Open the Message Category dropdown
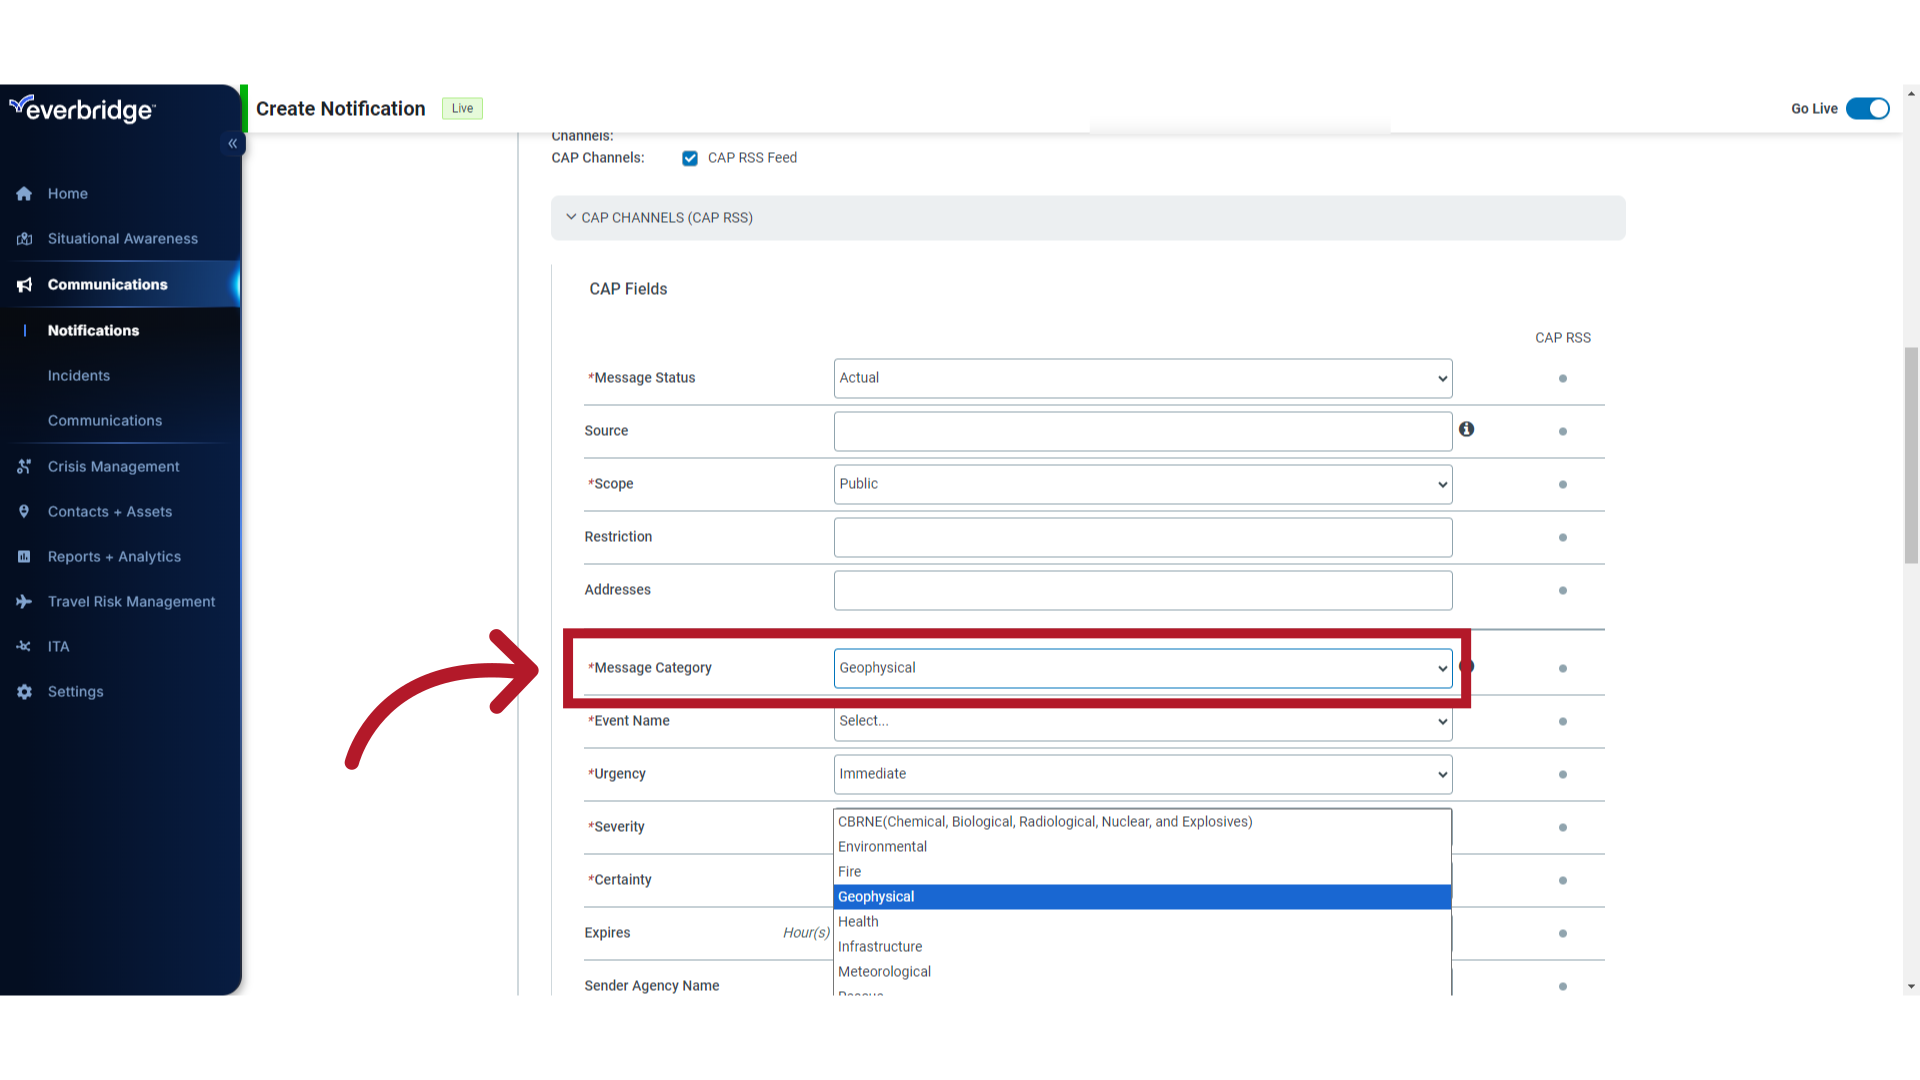 1143,668
